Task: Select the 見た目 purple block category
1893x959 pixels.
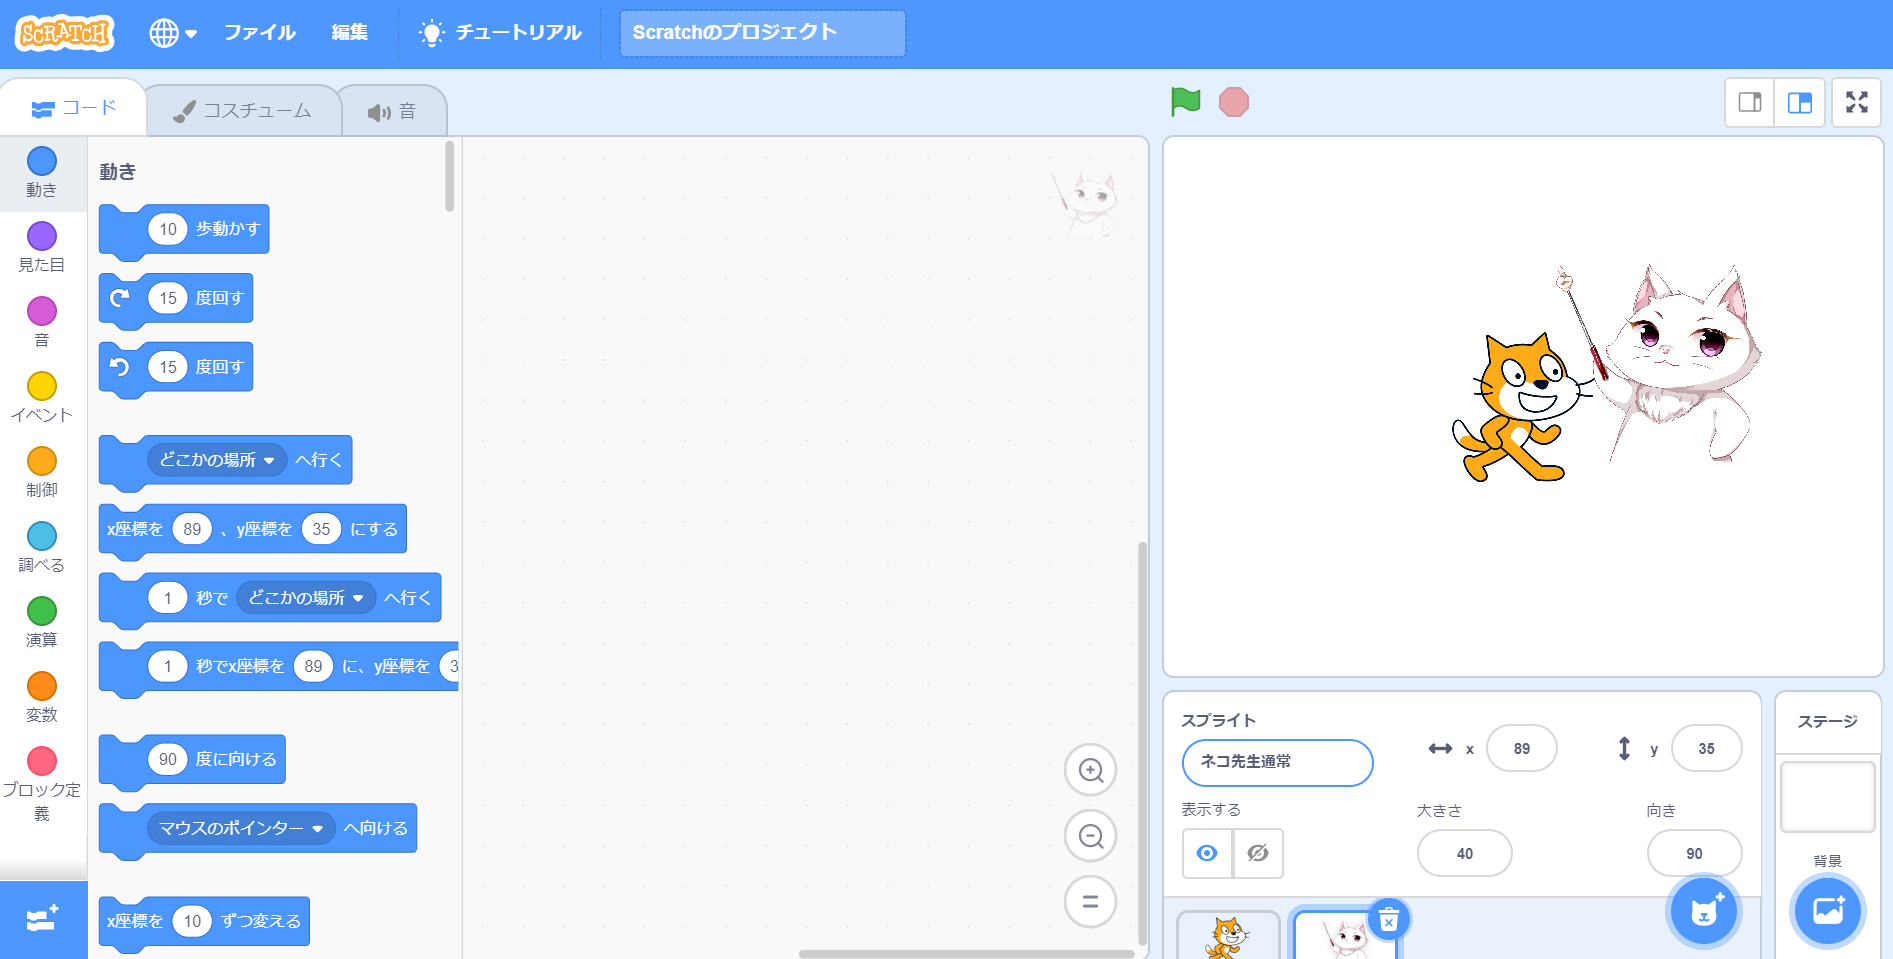Action: 42,246
